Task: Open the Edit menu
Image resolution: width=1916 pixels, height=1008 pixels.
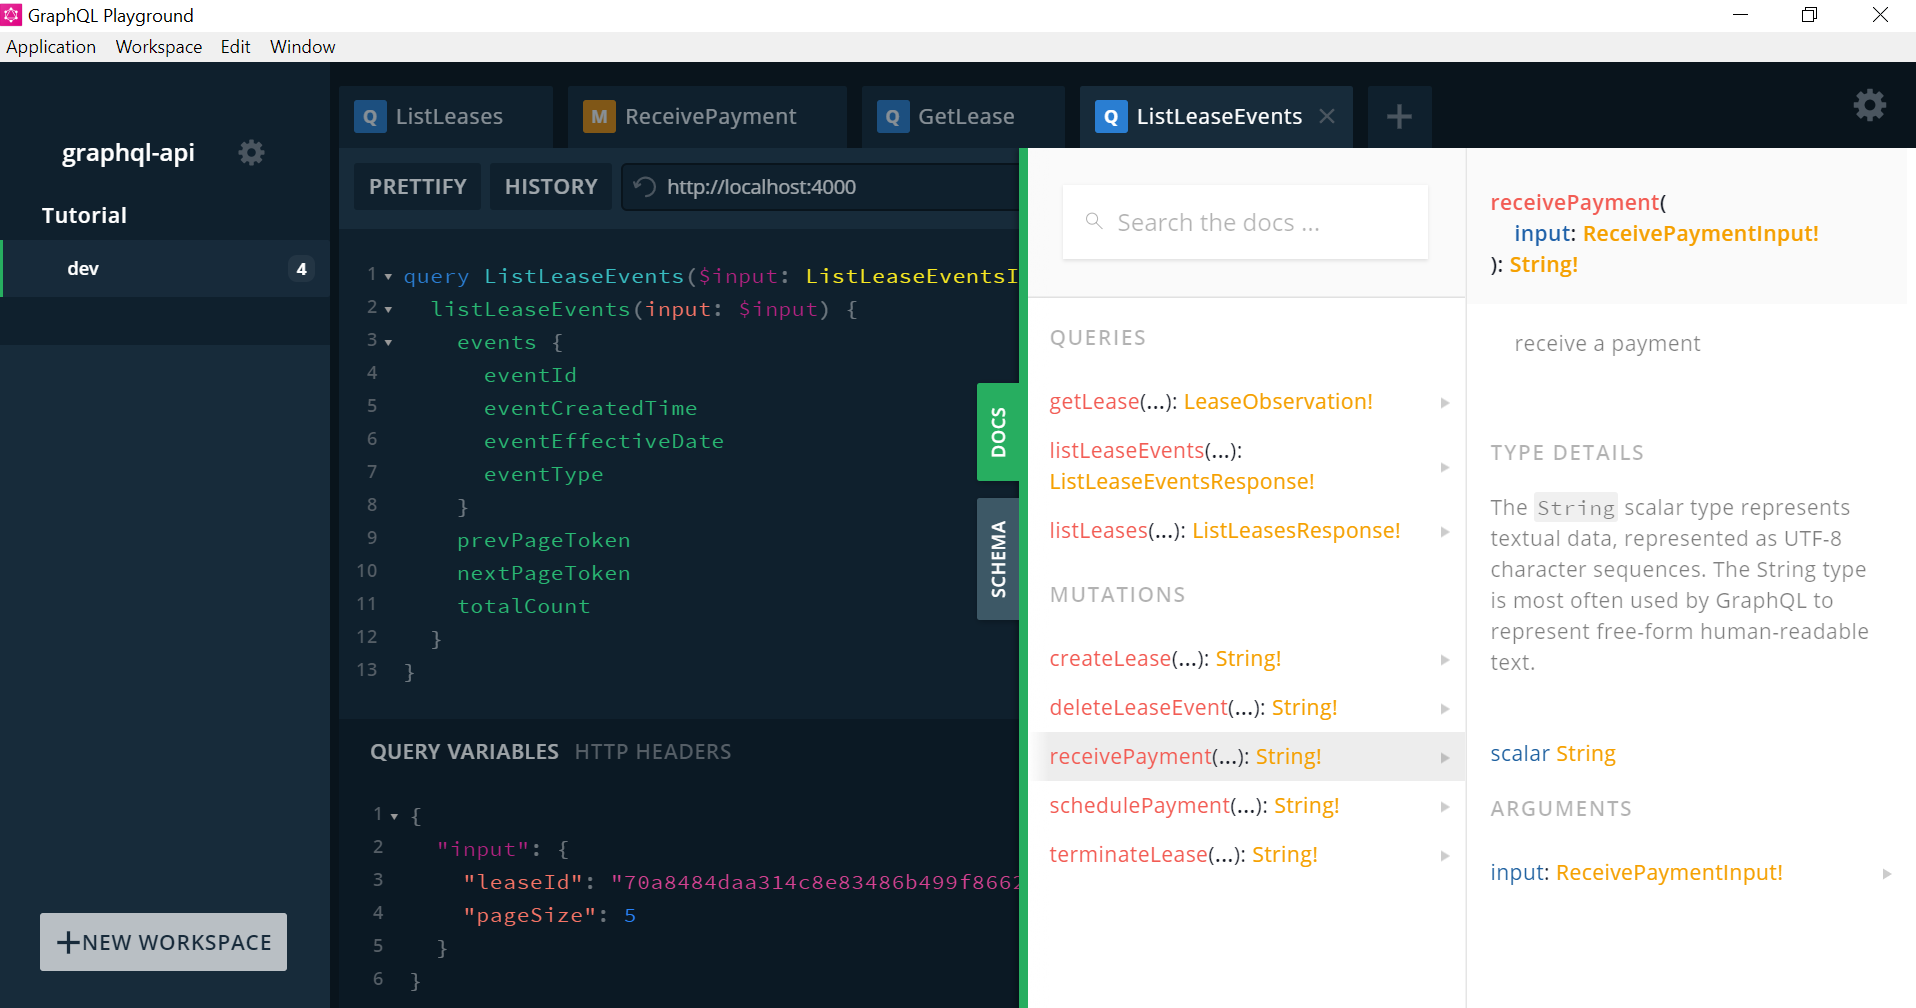Action: coord(236,47)
